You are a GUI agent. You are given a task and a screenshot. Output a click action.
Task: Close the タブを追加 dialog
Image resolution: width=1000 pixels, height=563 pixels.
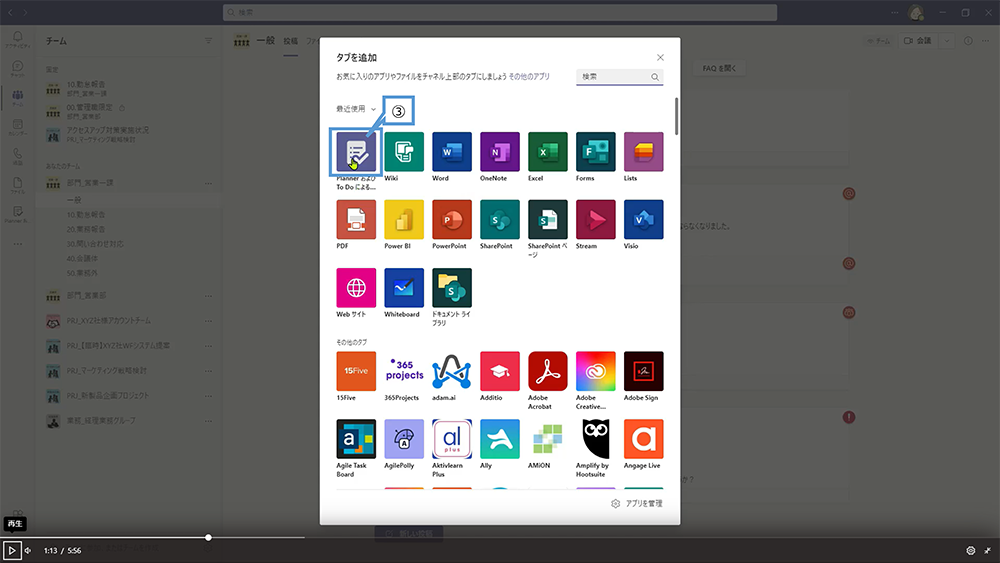point(660,57)
